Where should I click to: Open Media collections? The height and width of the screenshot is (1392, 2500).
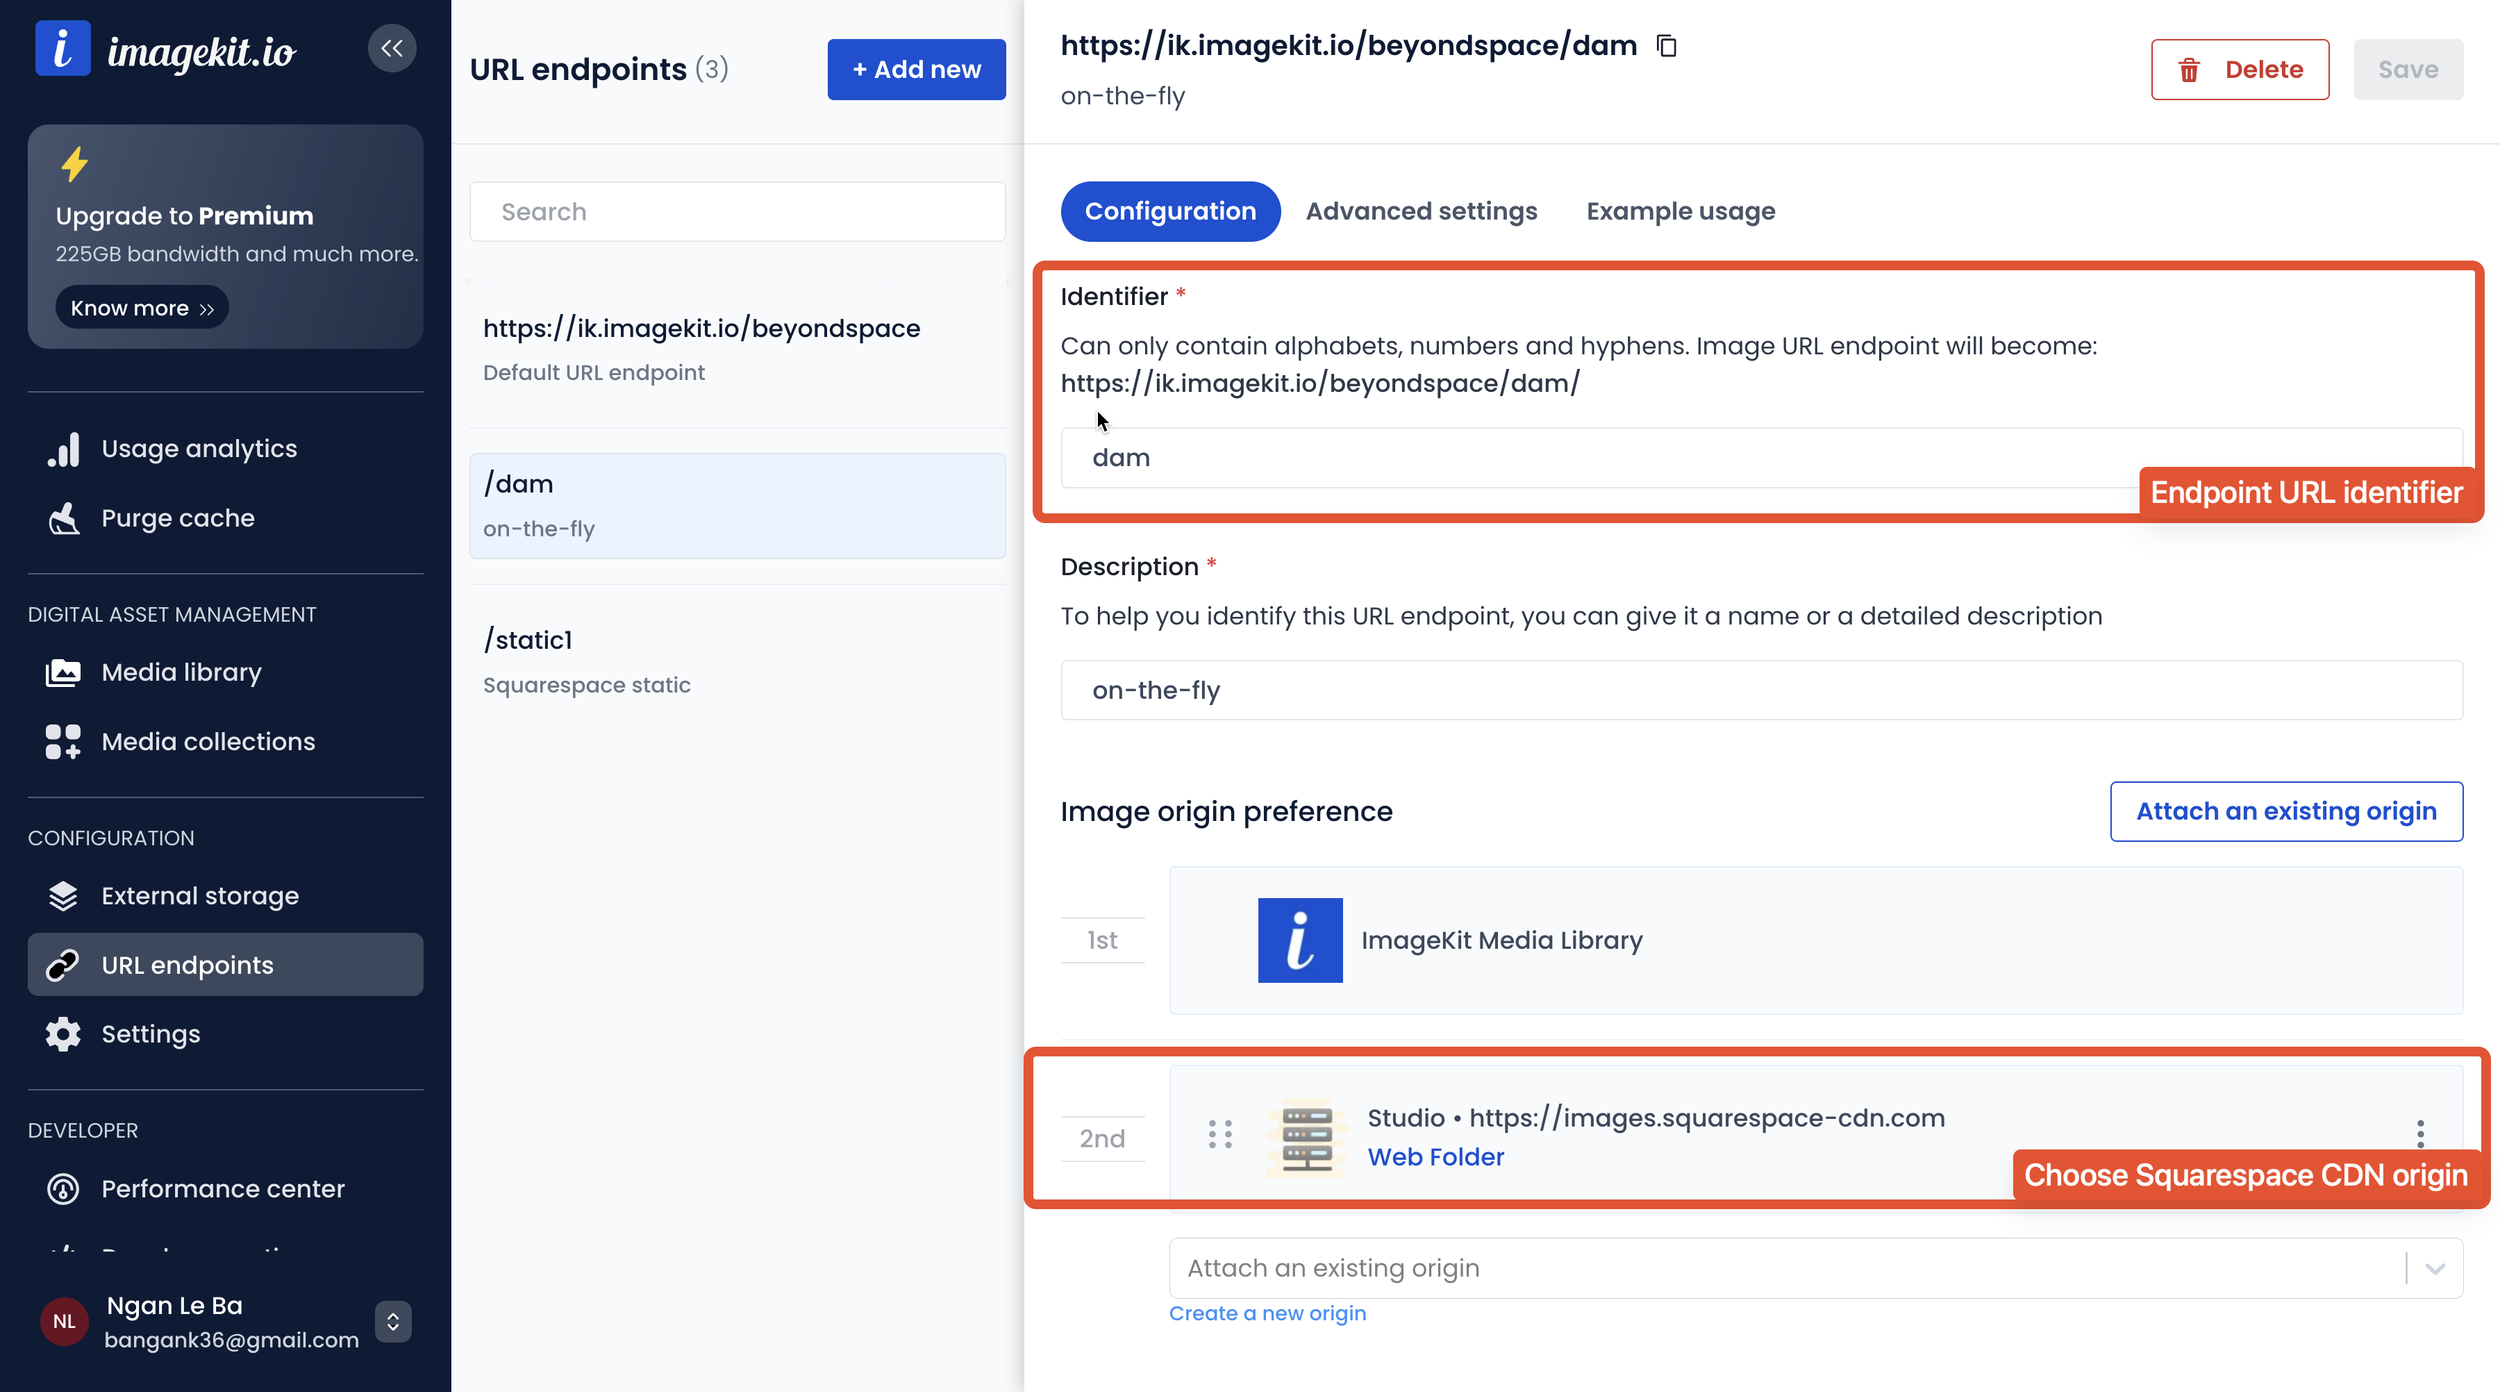[x=208, y=742]
